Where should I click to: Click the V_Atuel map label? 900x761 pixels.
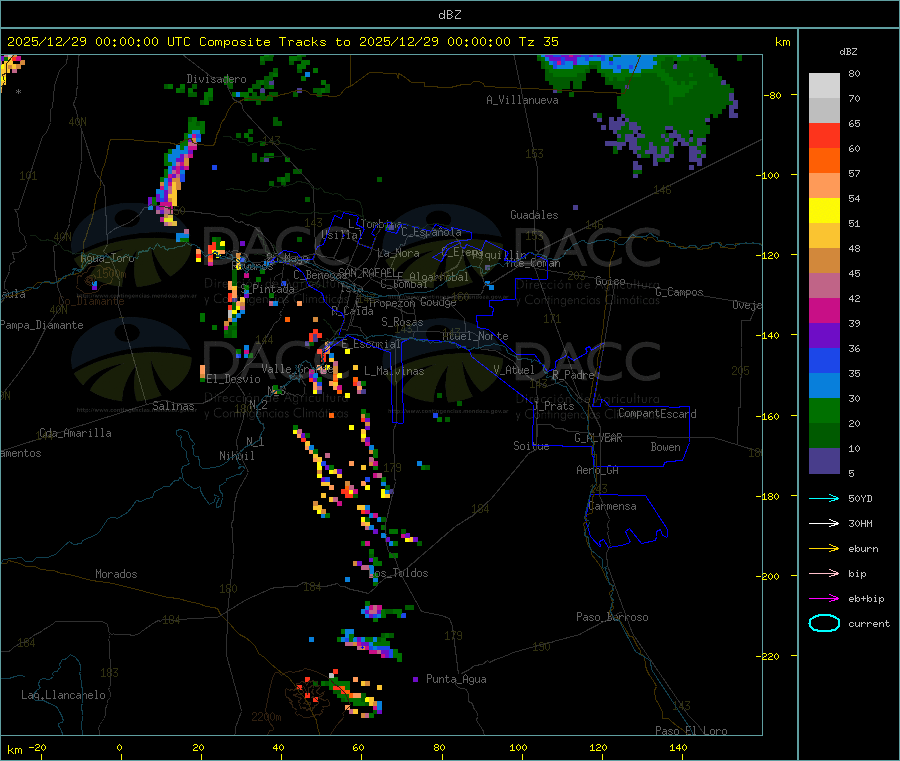coord(514,370)
